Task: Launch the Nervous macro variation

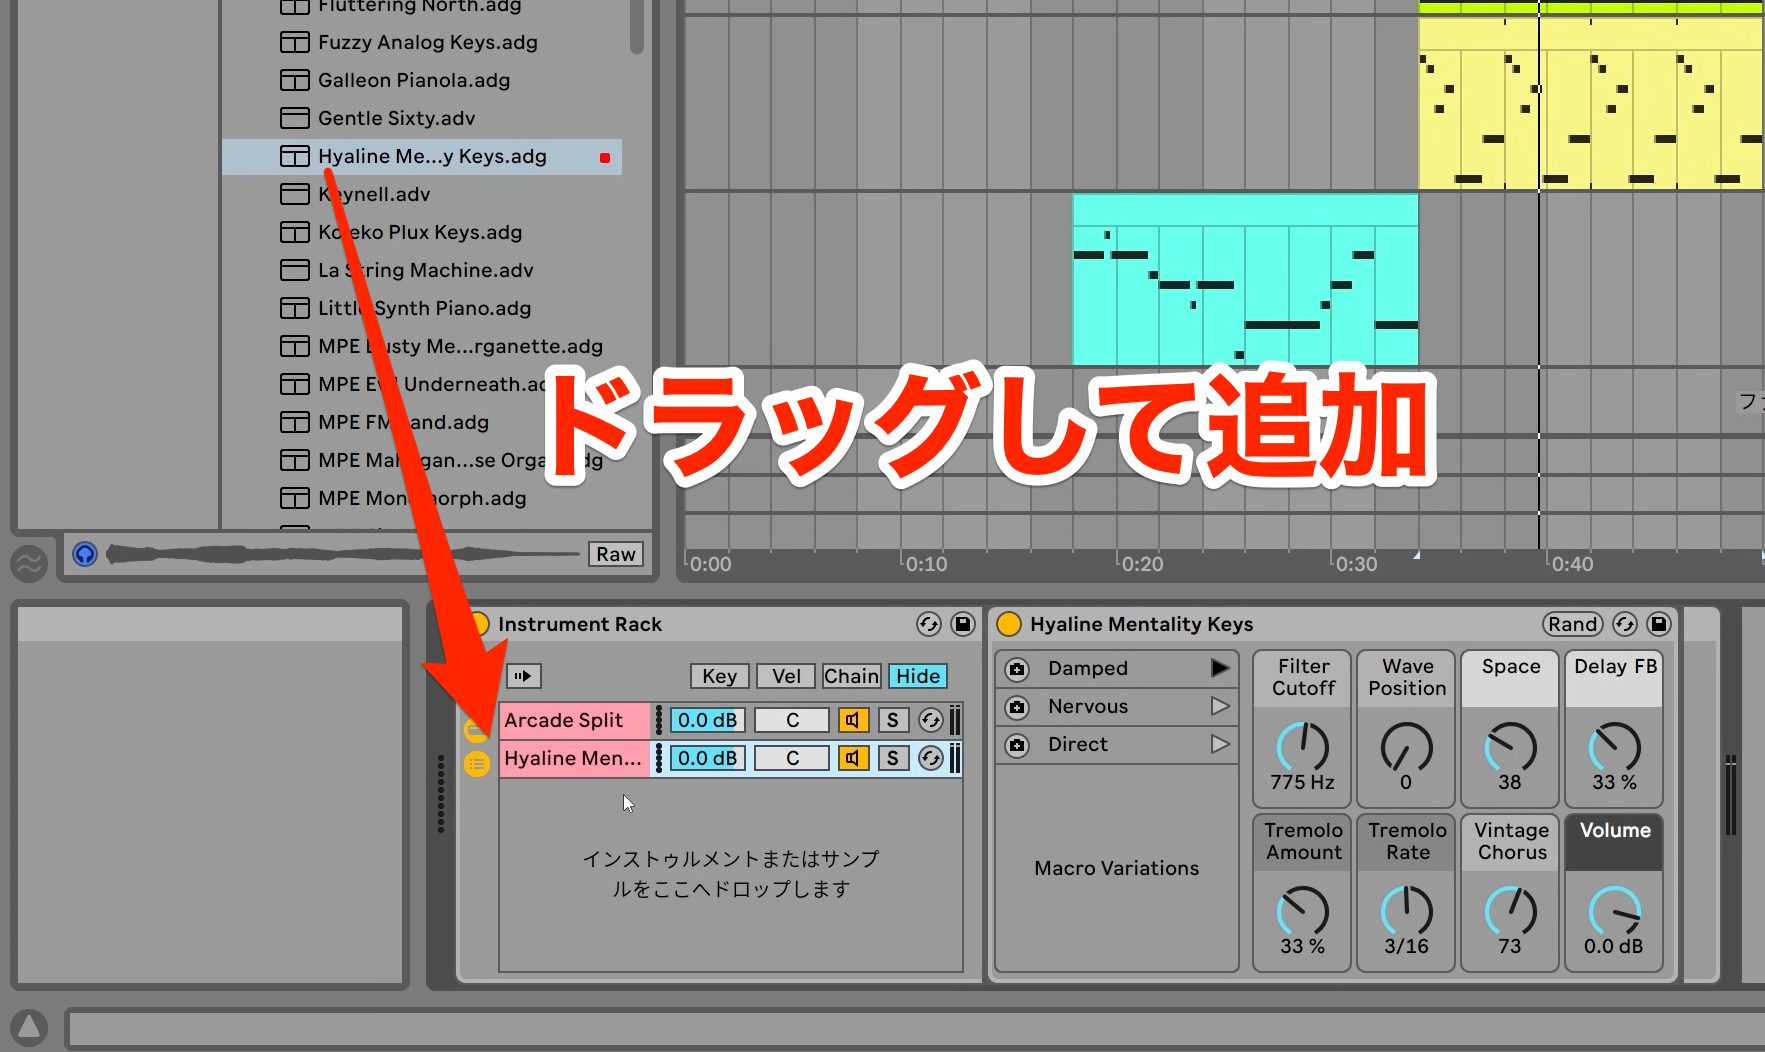Action: point(1220,706)
